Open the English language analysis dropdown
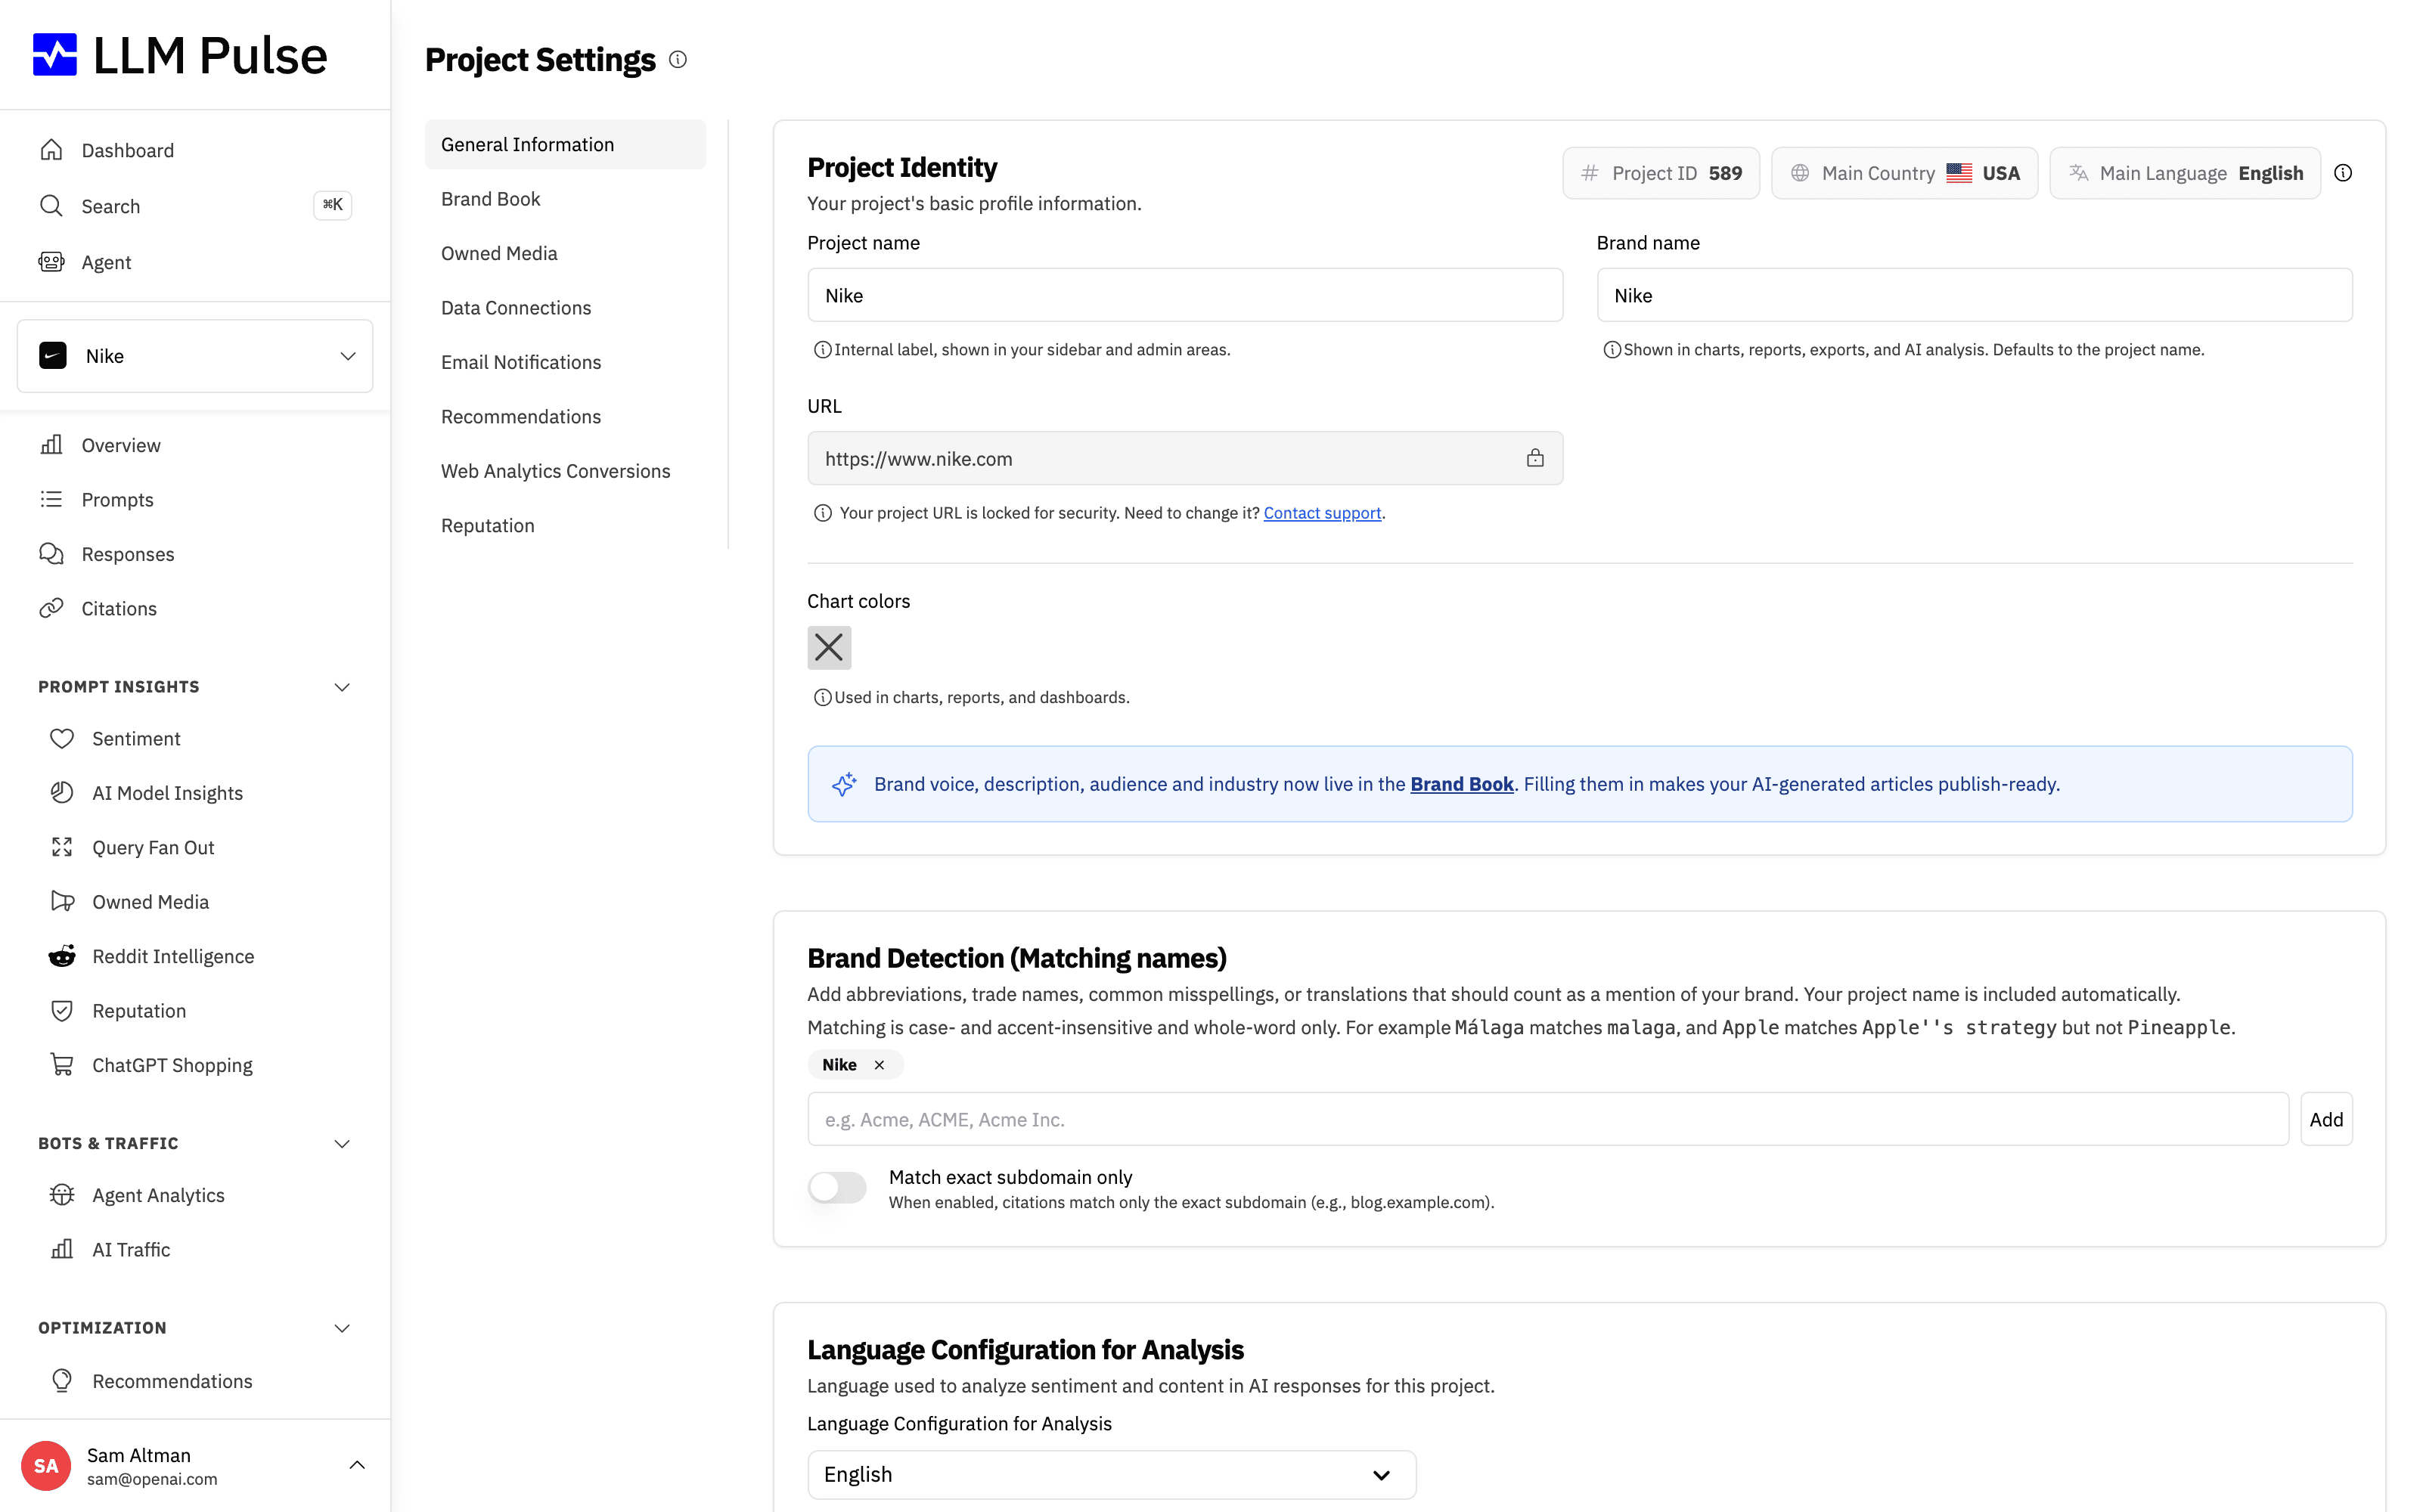The height and width of the screenshot is (1512, 2420). tap(1111, 1474)
